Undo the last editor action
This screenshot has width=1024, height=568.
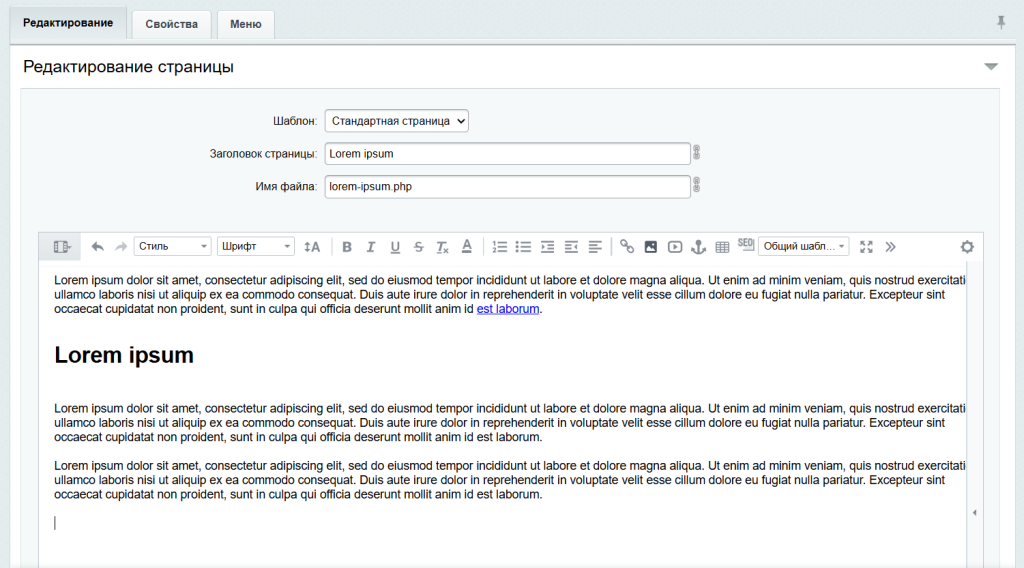pyautogui.click(x=97, y=247)
